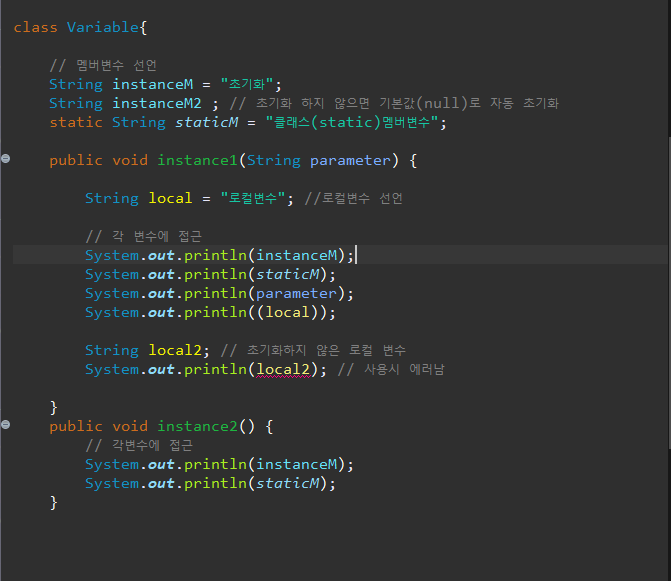Click instanceM in its declaration line

tap(152, 84)
